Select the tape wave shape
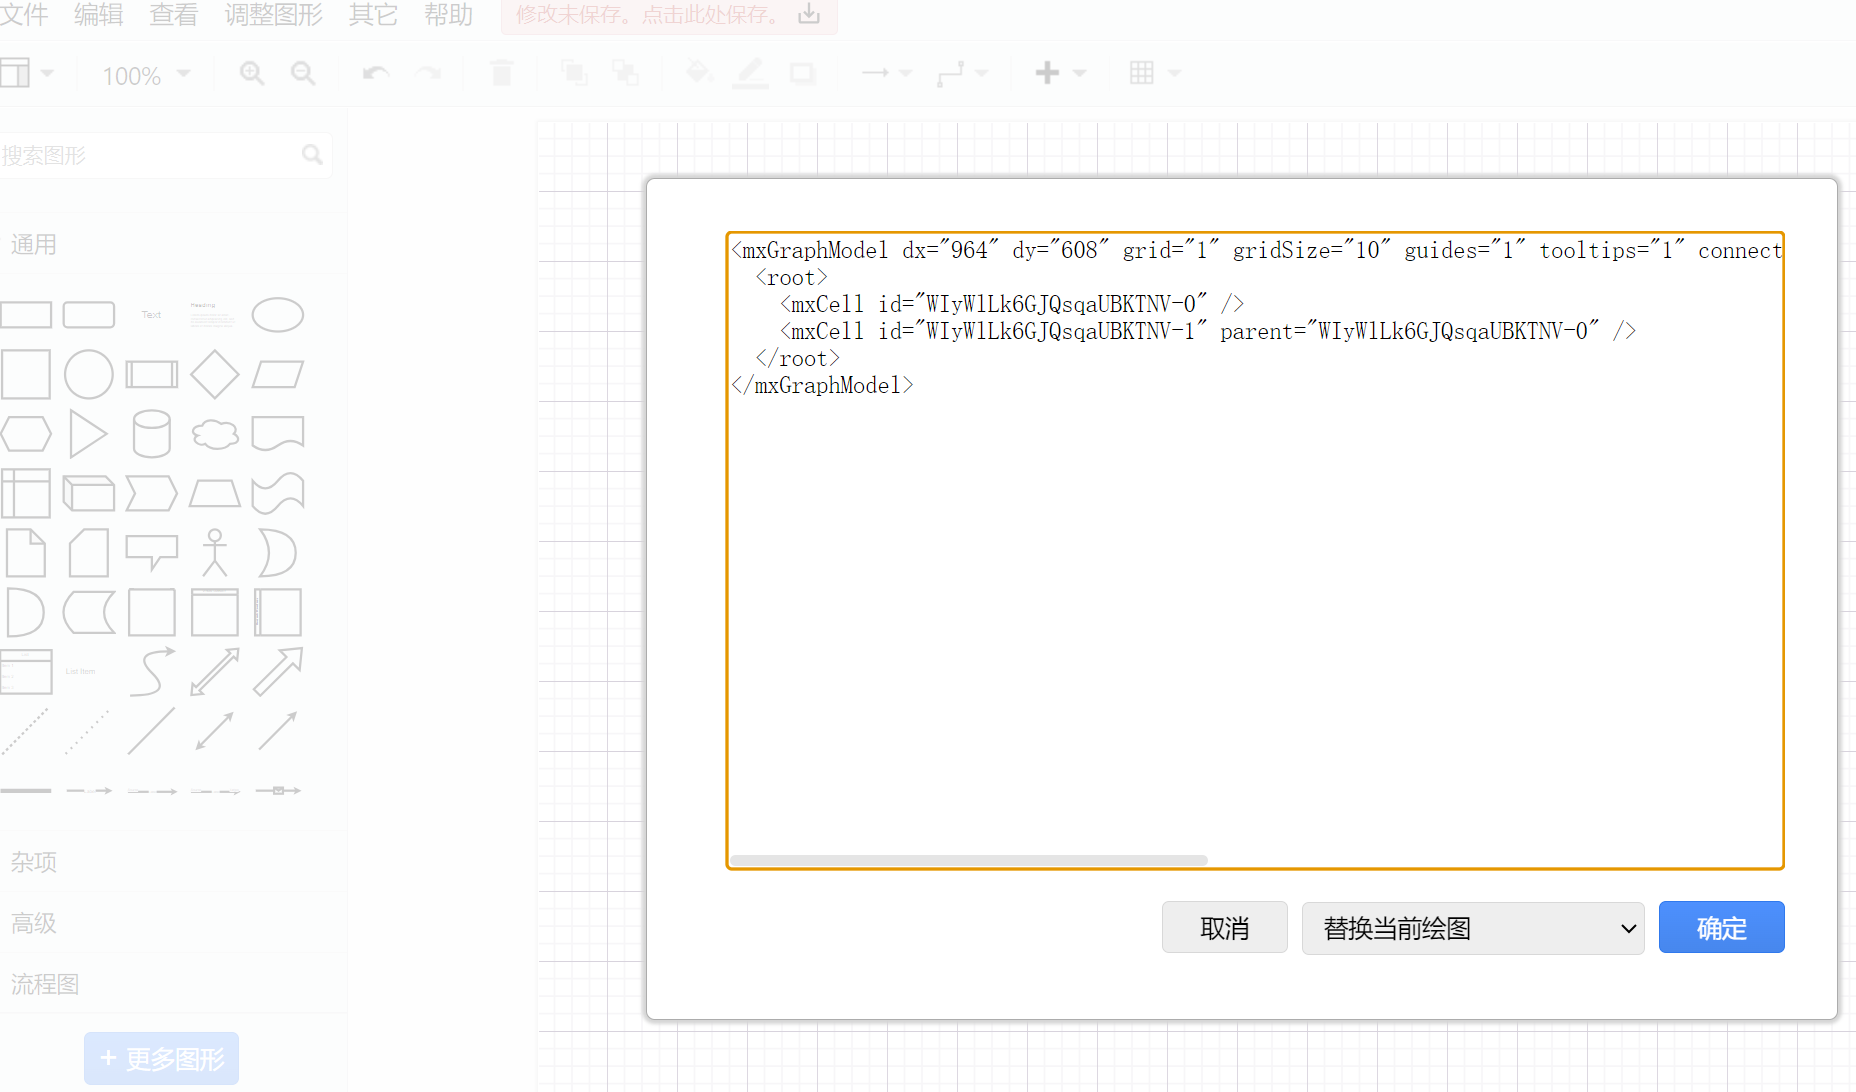 (x=278, y=493)
